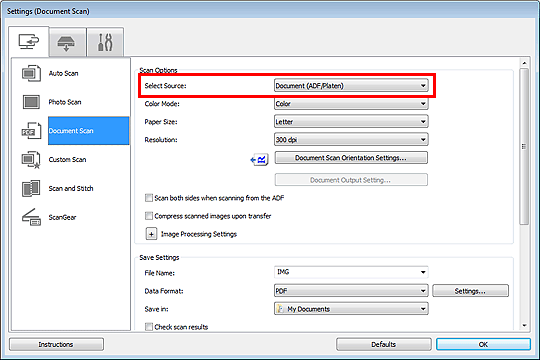The width and height of the screenshot is (540, 360).
Task: Open the Data Format dropdown
Action: click(351, 291)
